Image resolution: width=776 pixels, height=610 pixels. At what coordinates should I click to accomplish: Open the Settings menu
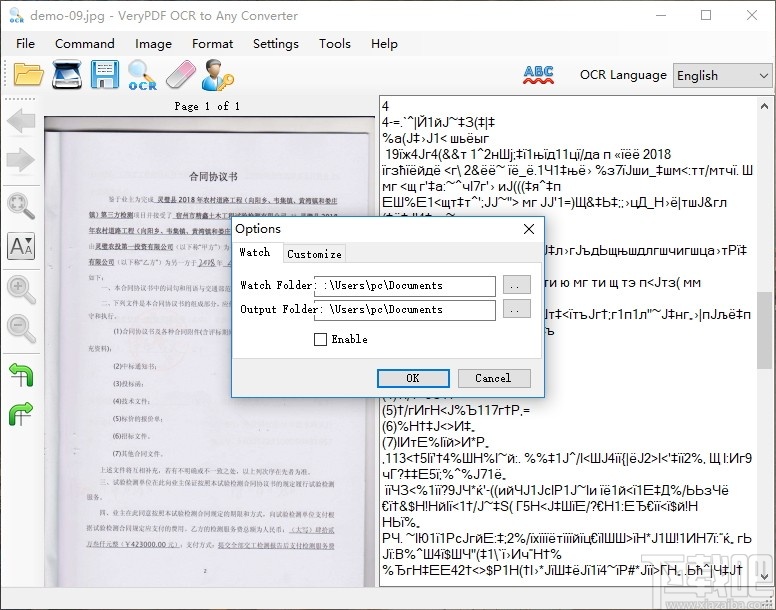(276, 44)
